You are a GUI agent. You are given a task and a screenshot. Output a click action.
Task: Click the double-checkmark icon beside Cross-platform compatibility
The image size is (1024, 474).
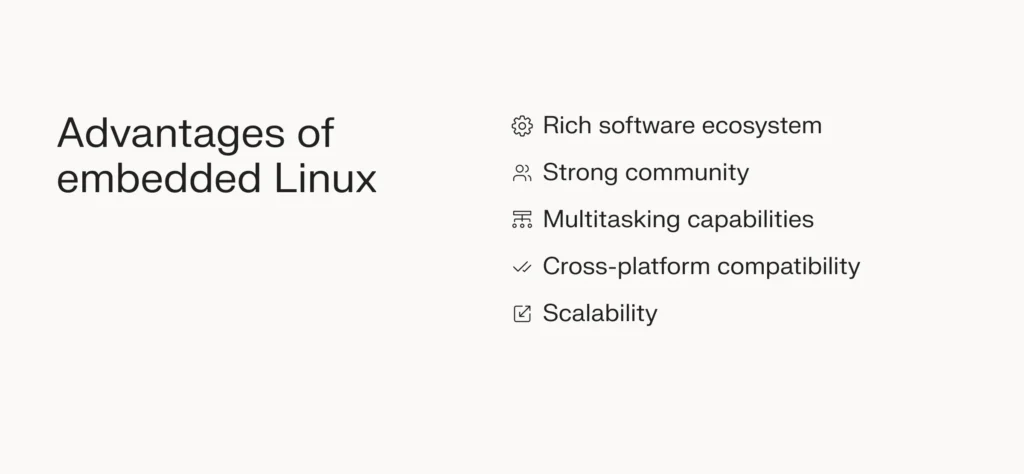click(x=522, y=267)
